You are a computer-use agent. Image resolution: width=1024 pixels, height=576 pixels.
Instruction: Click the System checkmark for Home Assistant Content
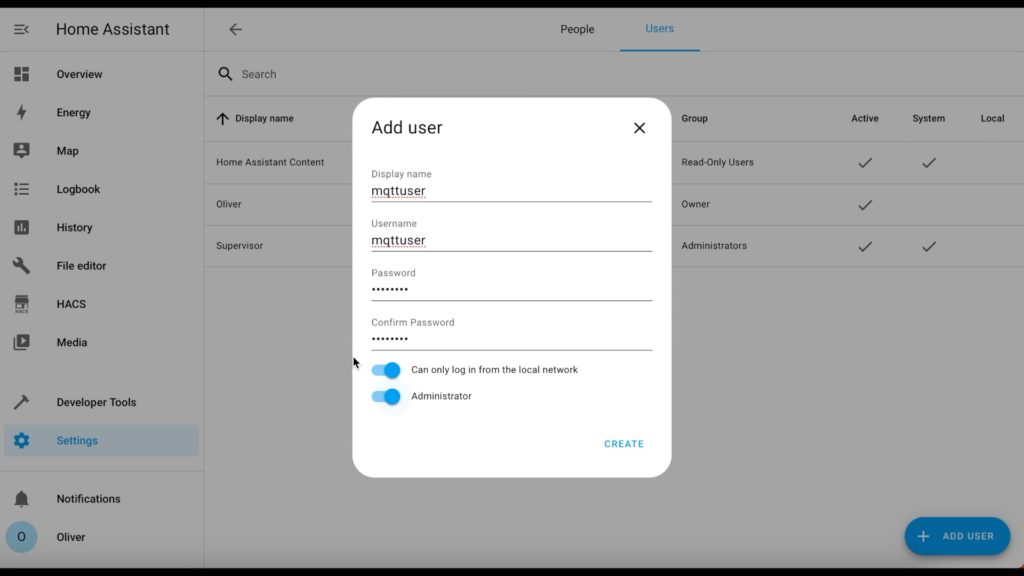929,163
